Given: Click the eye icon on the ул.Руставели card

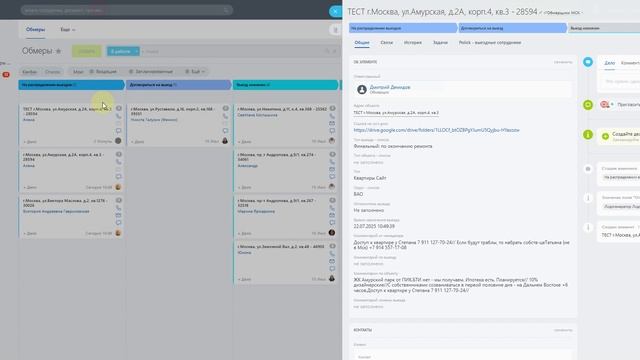Looking at the screenshot, I should click(x=226, y=109).
